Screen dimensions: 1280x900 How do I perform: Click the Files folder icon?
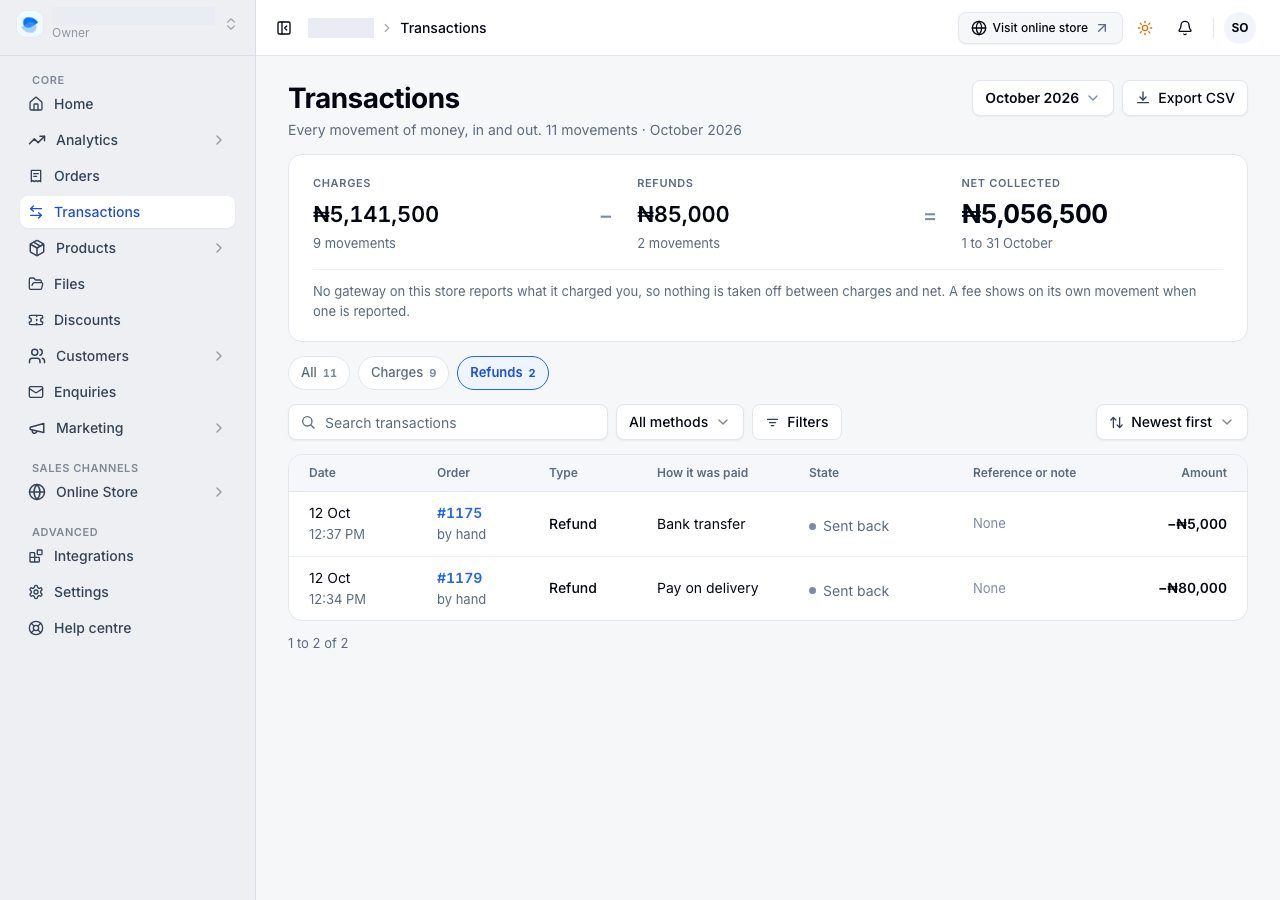tap(36, 284)
